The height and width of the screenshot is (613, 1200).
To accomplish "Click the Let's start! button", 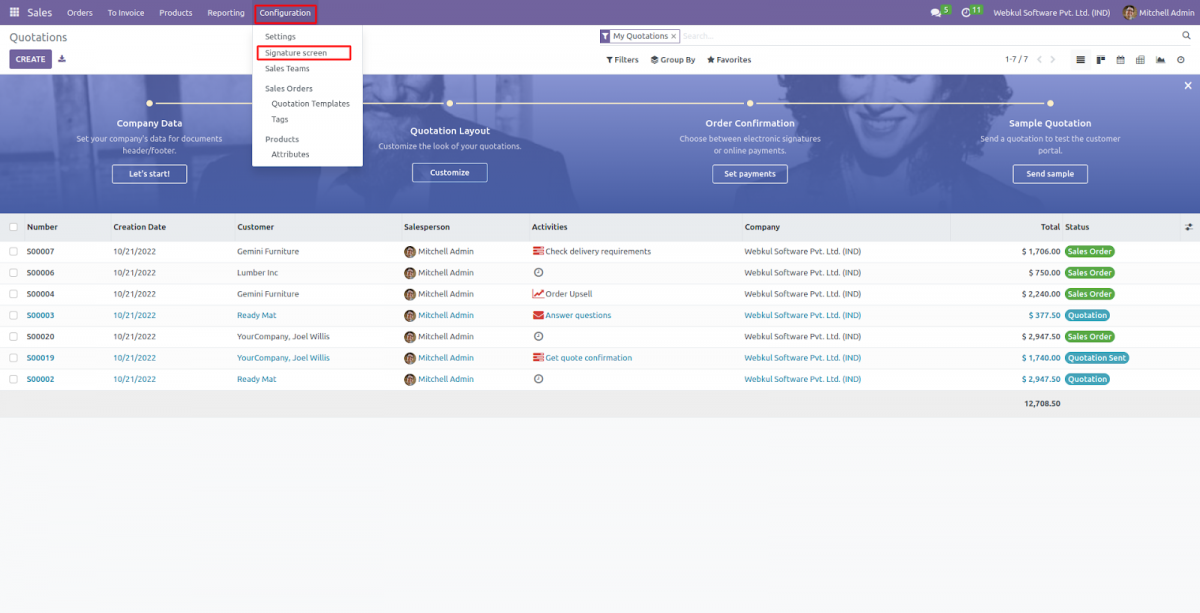I will point(149,173).
